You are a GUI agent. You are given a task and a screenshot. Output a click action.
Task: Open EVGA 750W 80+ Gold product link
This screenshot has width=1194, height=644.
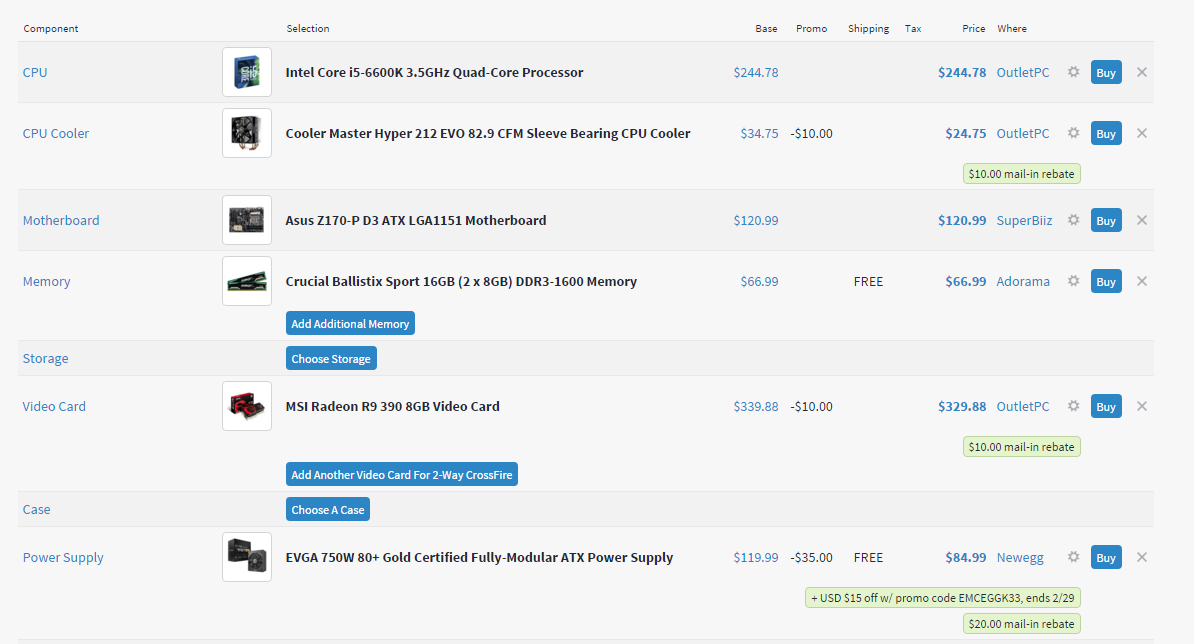click(x=480, y=557)
